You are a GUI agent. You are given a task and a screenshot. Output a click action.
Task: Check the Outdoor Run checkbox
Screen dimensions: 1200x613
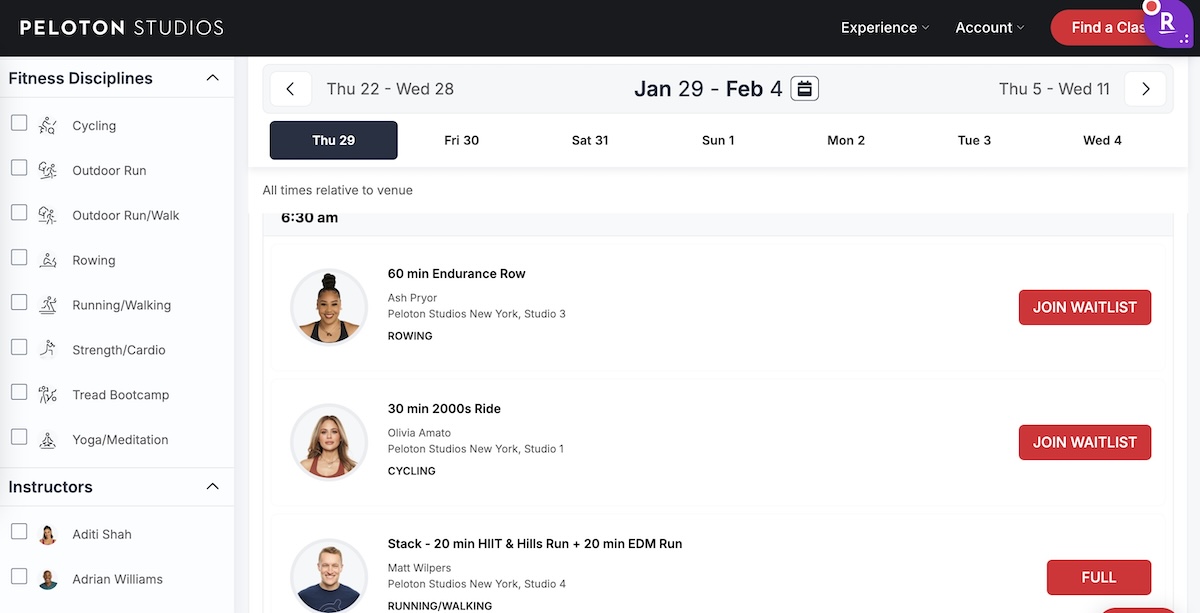point(19,168)
